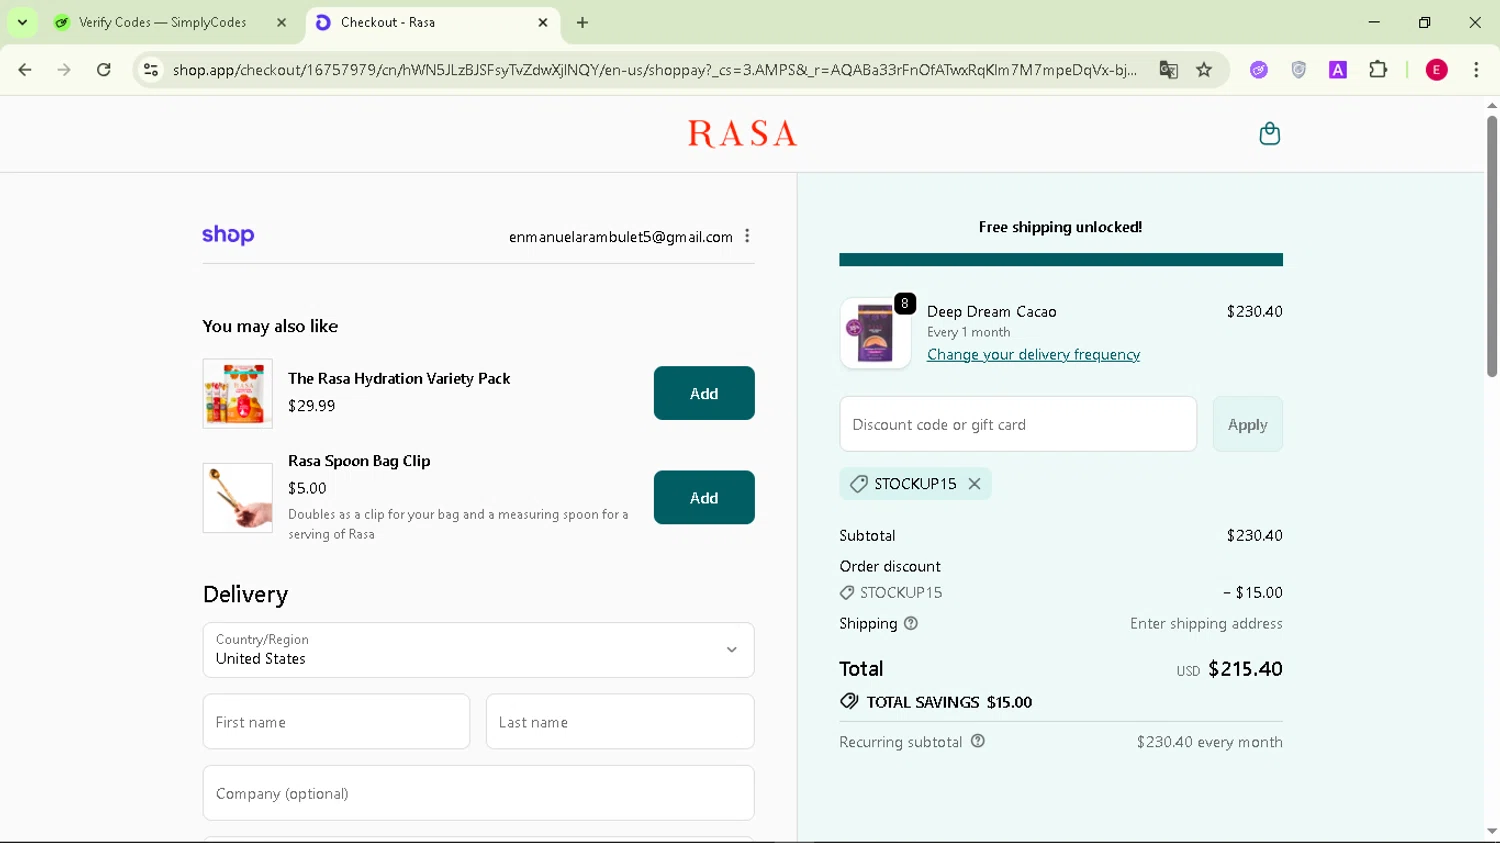
Task: Click the purple circular extension icon
Action: 1259,70
